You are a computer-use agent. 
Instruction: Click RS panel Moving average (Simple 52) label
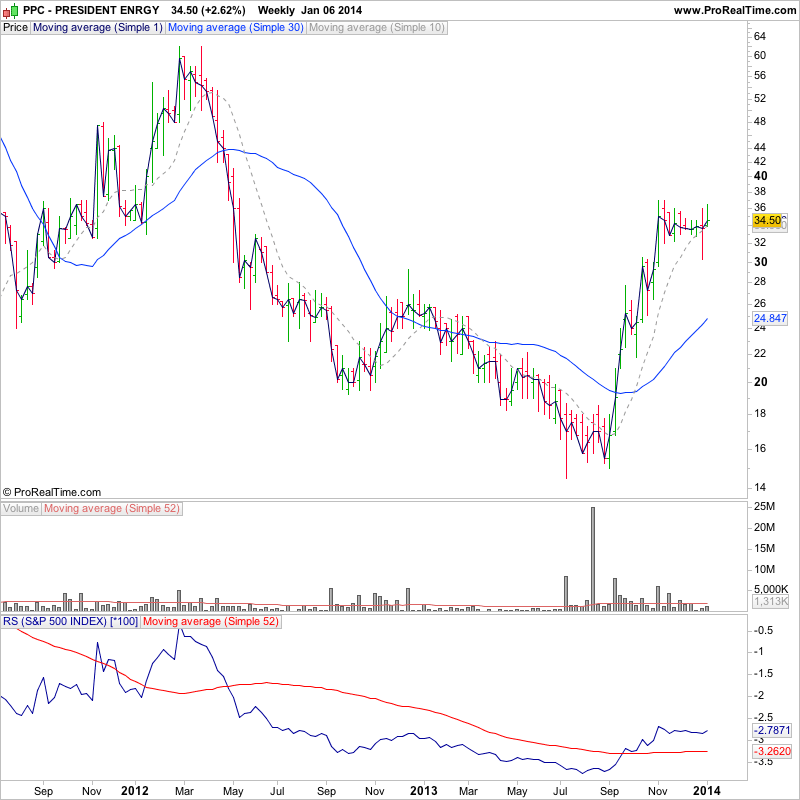tap(211, 621)
